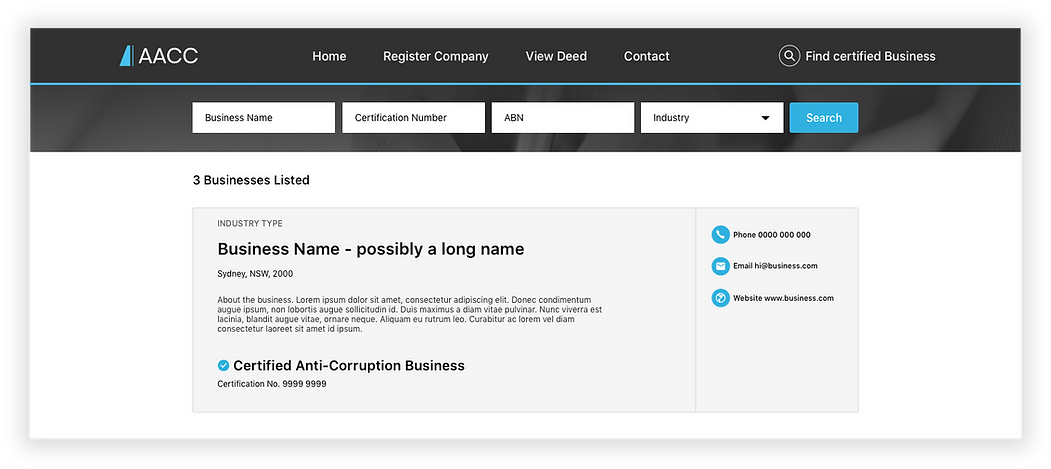Click the blue certified checkmark badge

click(223, 365)
